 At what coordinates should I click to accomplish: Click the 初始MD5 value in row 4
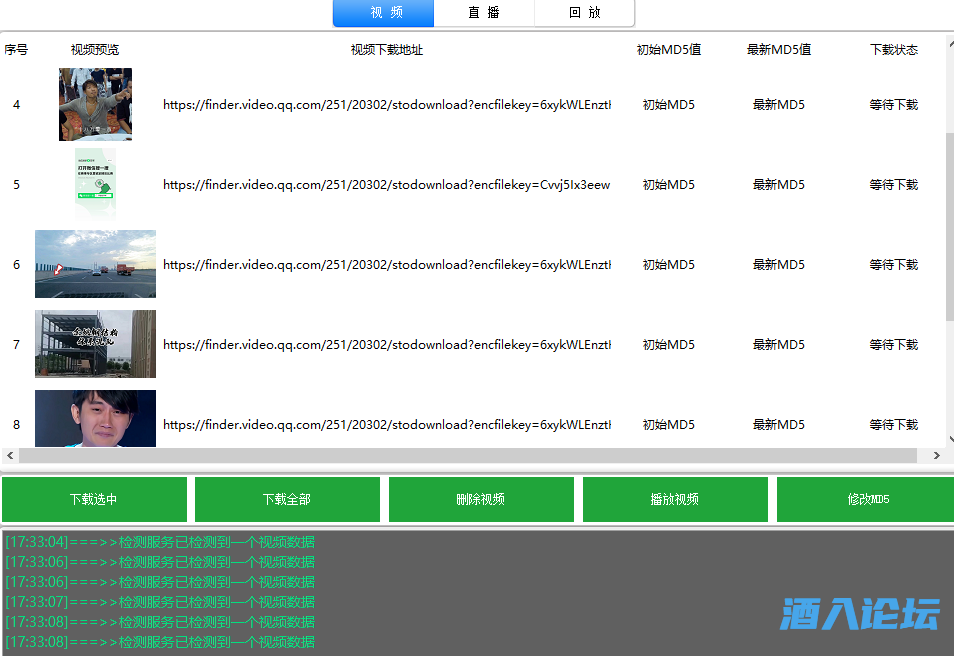(x=668, y=104)
